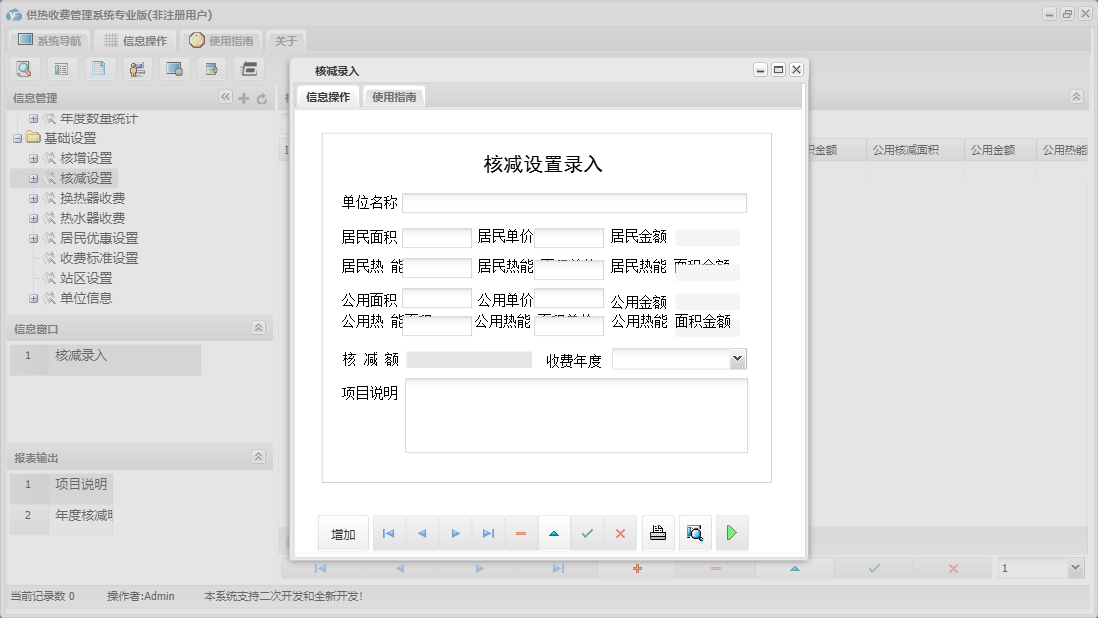Switch to the 使用指南 tab in dialog
This screenshot has height=618, width=1098.
pyautogui.click(x=394, y=99)
